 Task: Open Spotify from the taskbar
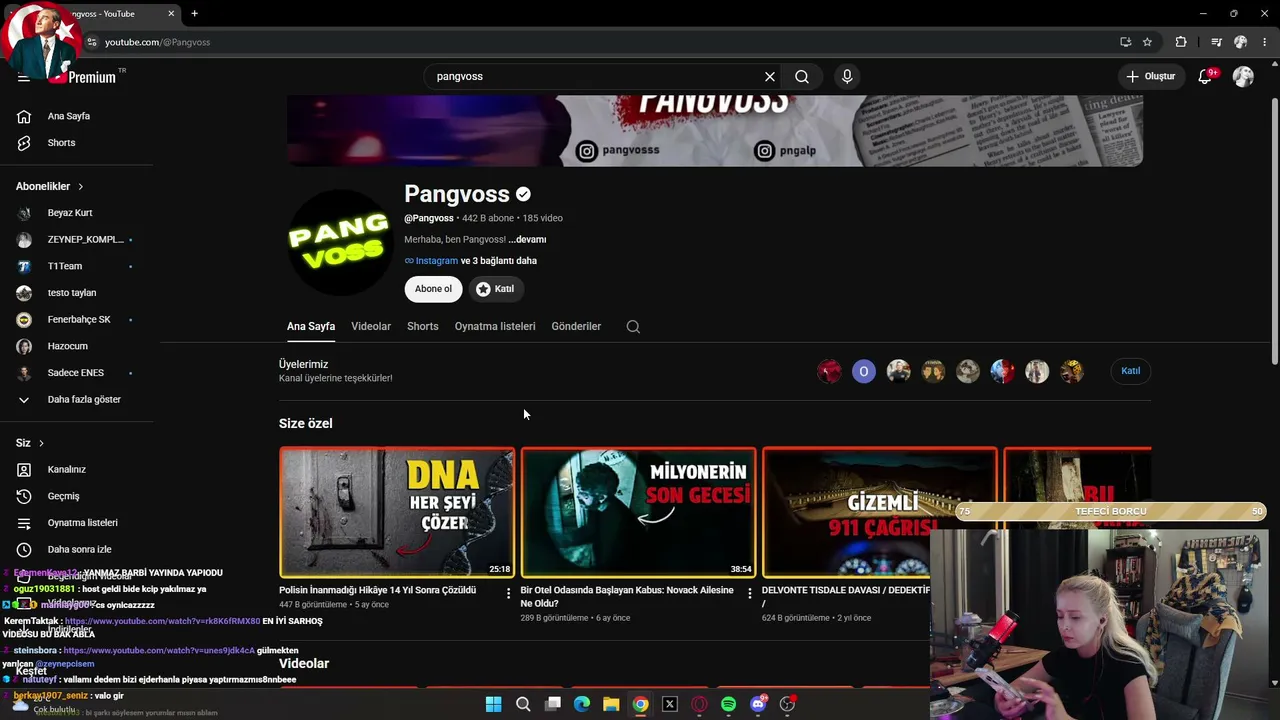coord(728,704)
